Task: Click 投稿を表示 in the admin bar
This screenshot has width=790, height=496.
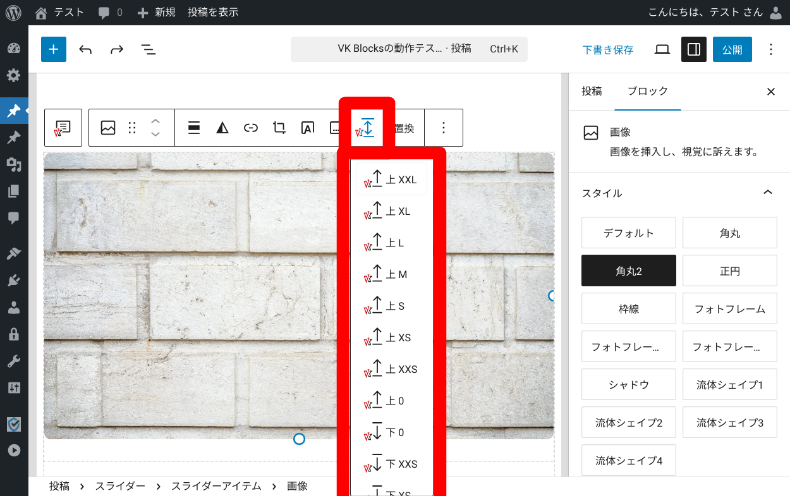Action: pyautogui.click(x=213, y=13)
